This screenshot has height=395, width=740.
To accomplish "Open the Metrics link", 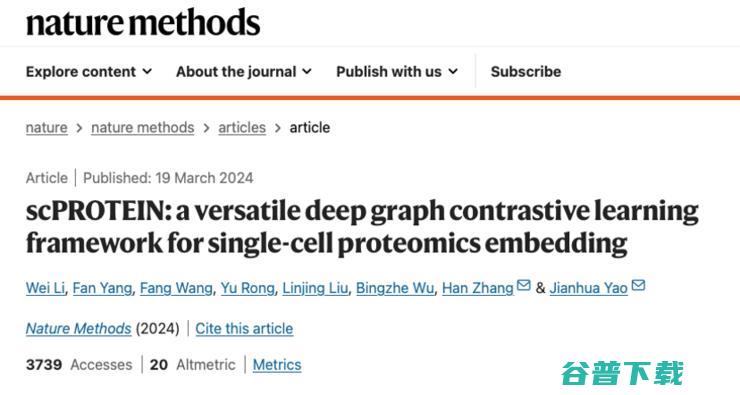I will (277, 365).
